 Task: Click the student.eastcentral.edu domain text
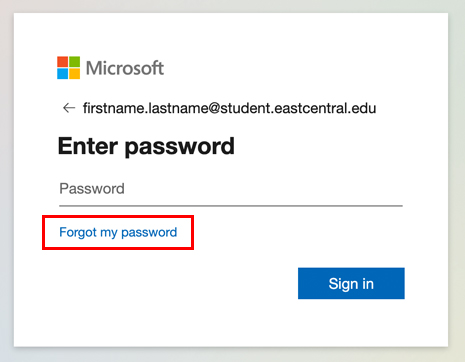coord(298,108)
